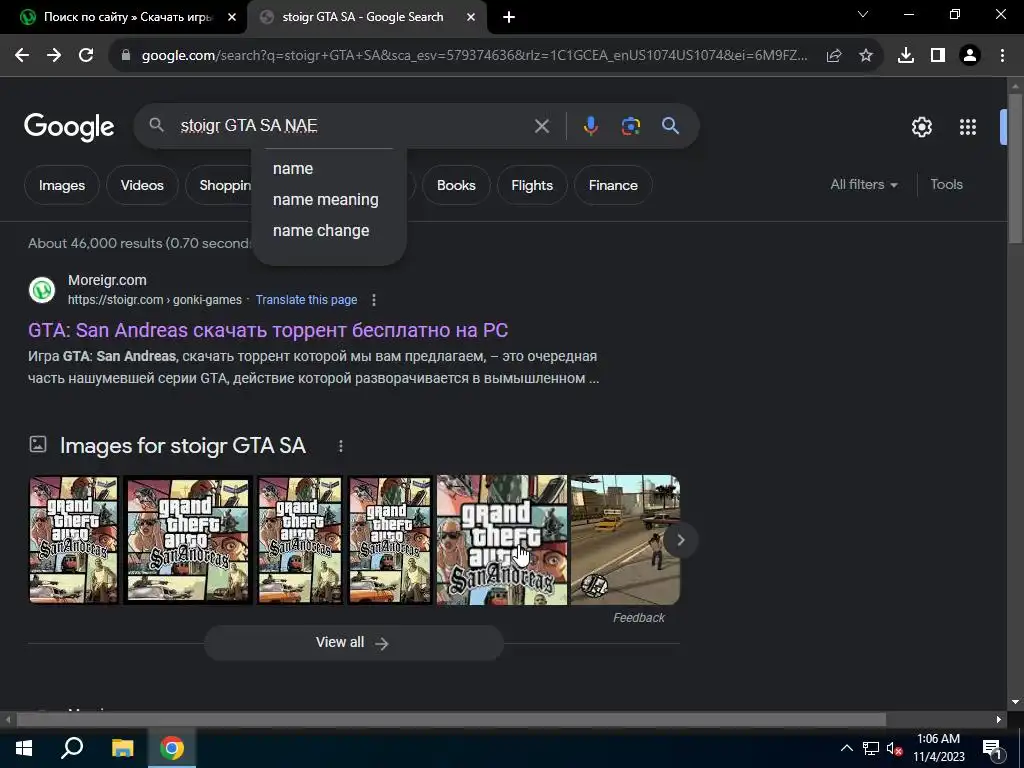This screenshot has height=768, width=1024.
Task: Open the network tray icon
Action: point(871,748)
